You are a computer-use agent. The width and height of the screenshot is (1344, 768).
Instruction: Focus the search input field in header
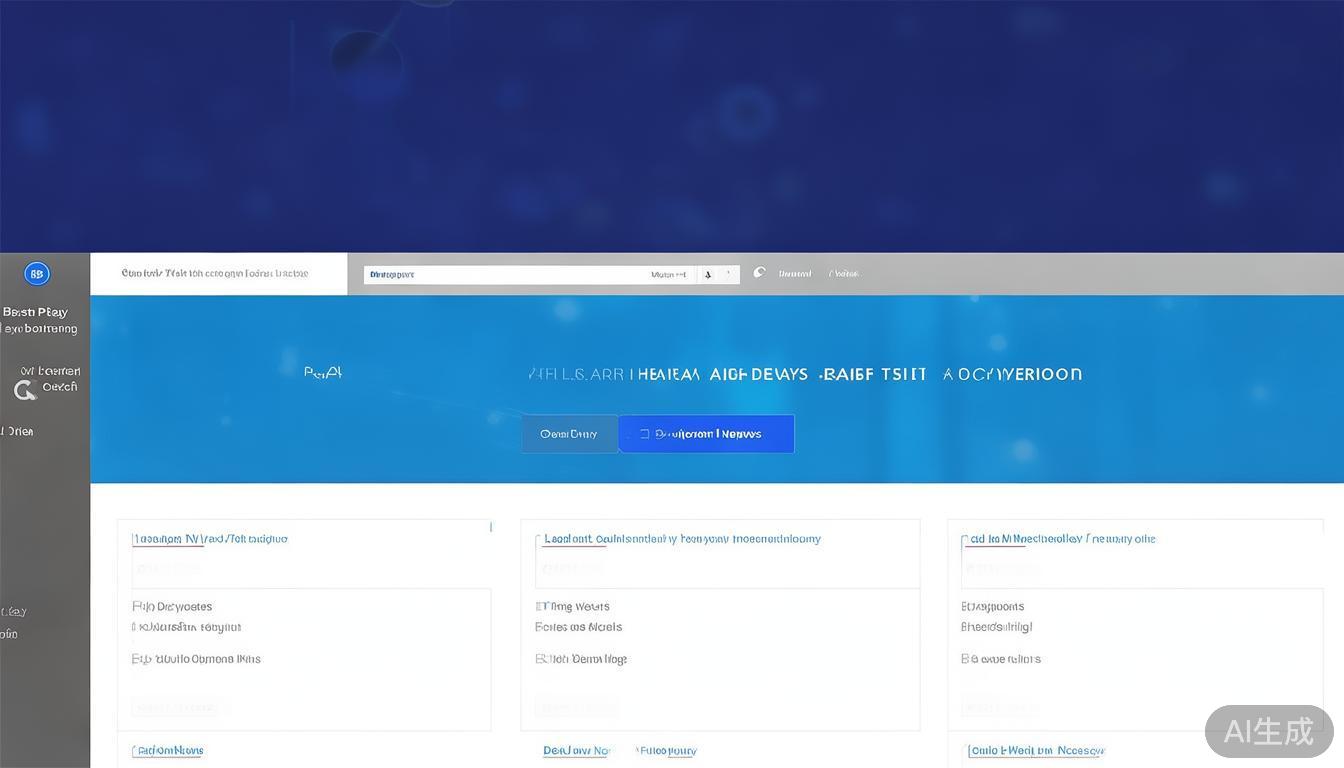[x=500, y=274]
